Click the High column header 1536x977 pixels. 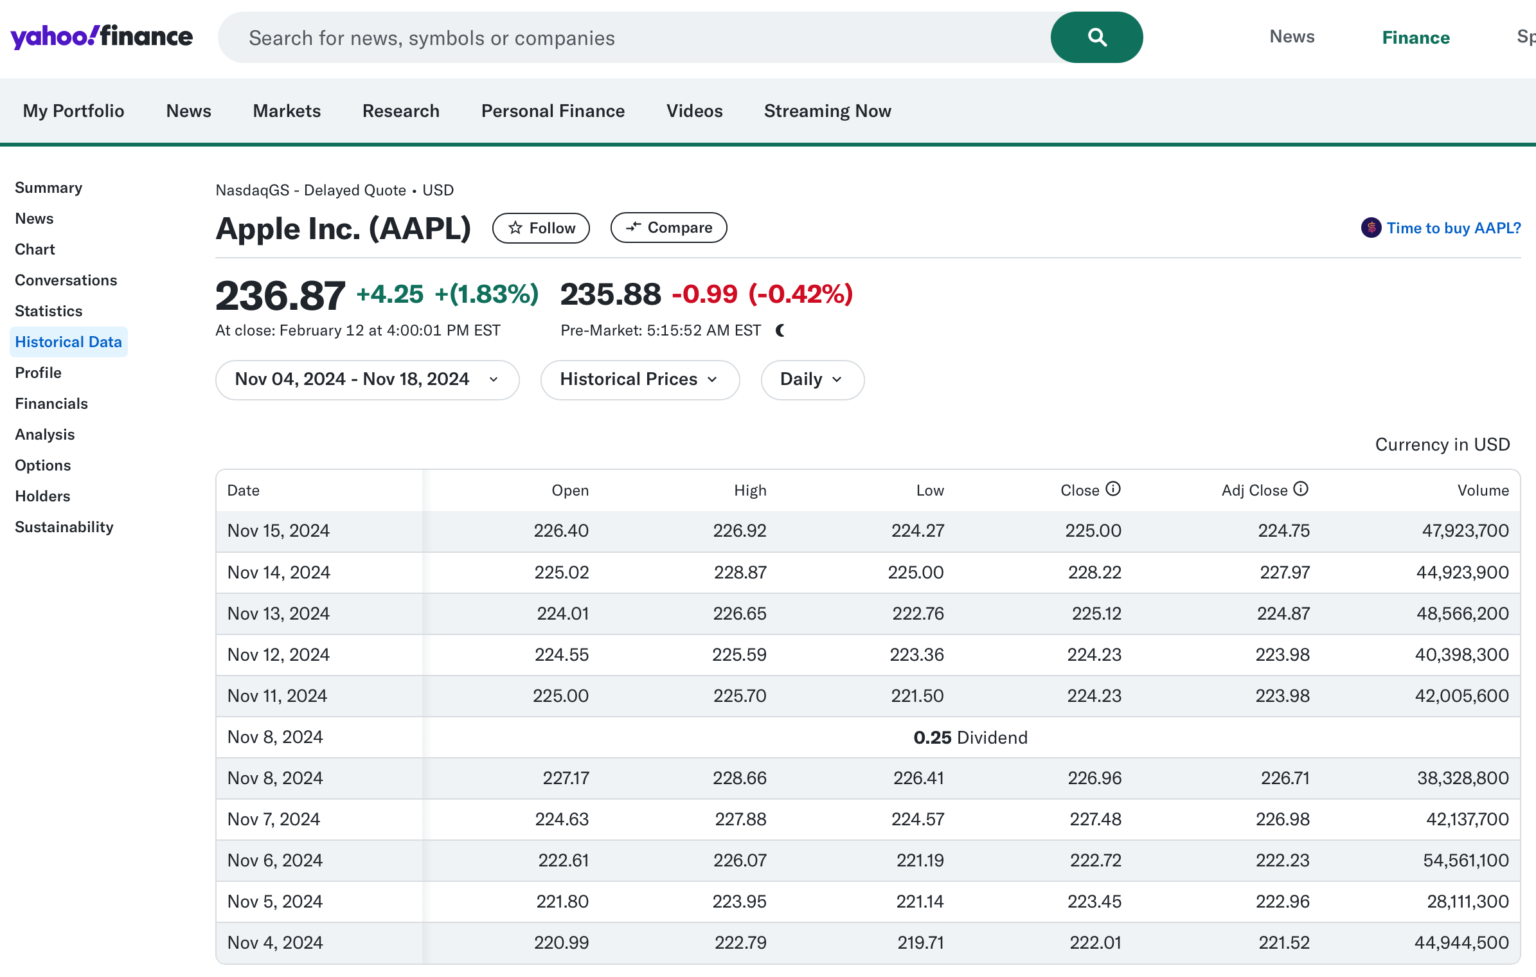(750, 490)
